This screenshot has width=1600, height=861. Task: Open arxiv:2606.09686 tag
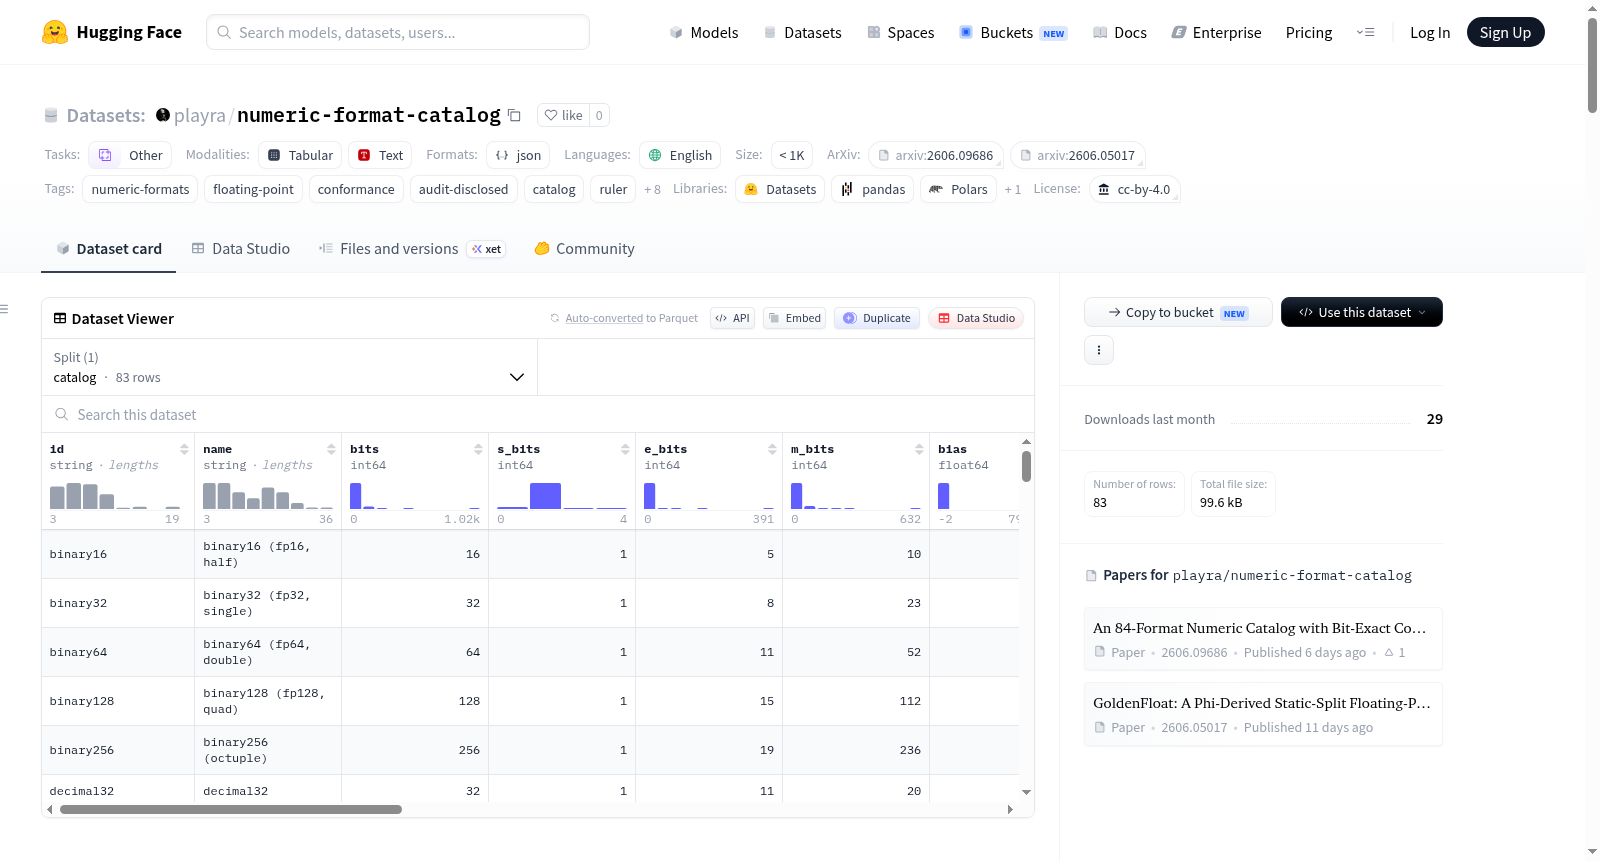[935, 155]
